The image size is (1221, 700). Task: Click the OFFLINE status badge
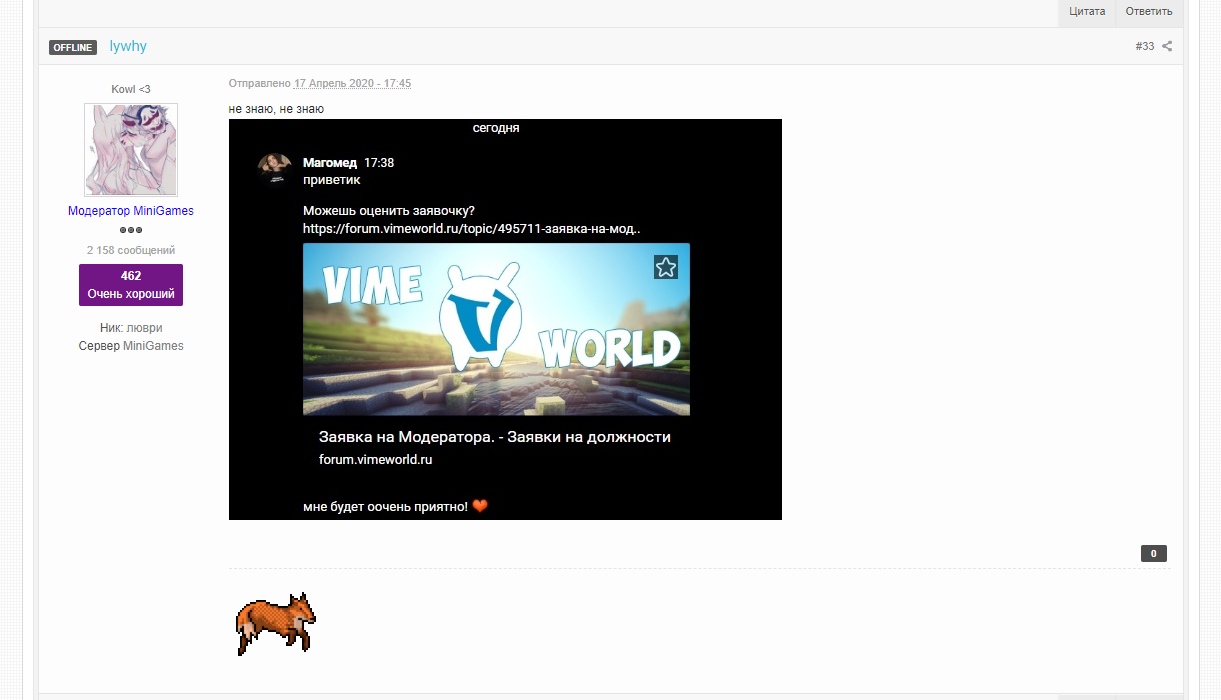click(73, 47)
